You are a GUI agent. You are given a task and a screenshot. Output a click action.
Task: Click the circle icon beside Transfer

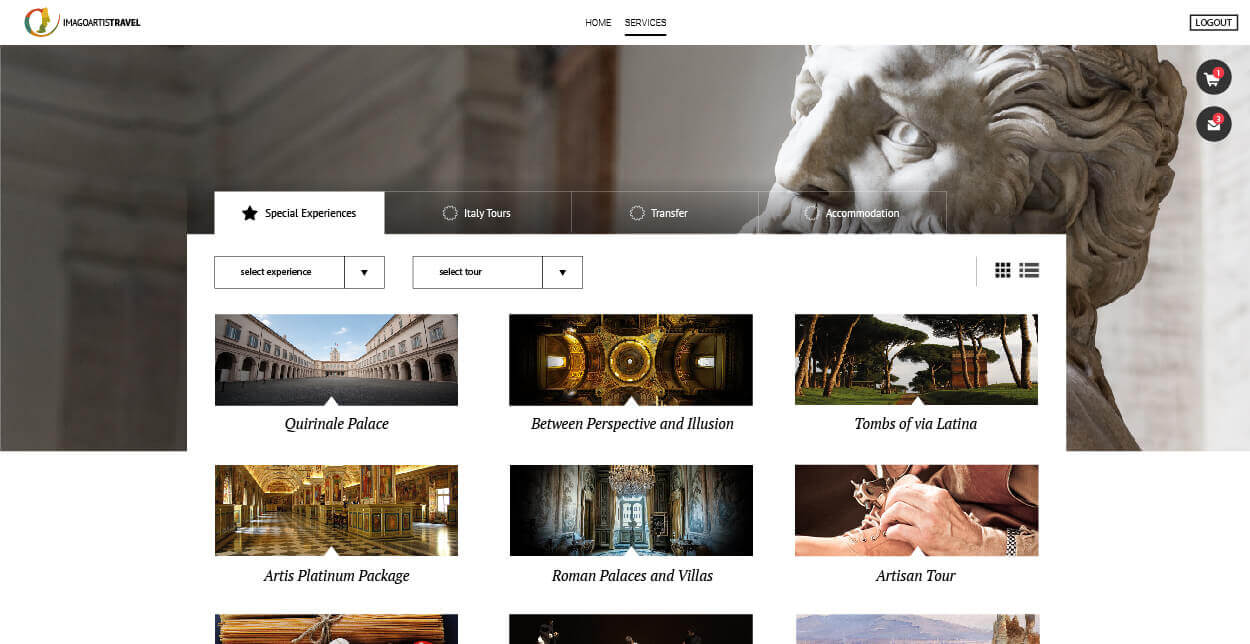(x=637, y=213)
